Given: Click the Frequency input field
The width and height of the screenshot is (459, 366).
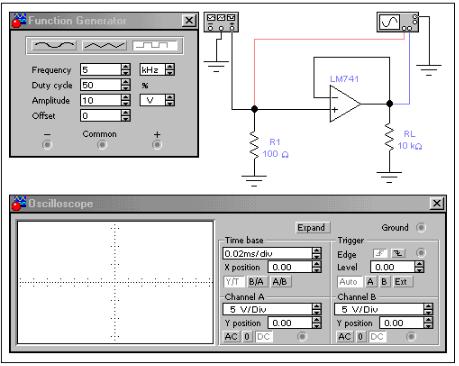Looking at the screenshot, I should point(100,69).
